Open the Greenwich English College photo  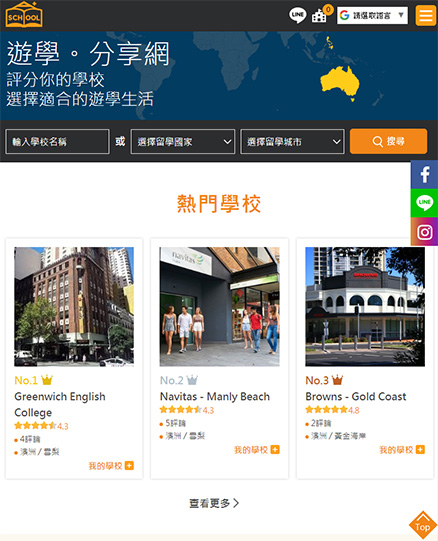tap(74, 306)
